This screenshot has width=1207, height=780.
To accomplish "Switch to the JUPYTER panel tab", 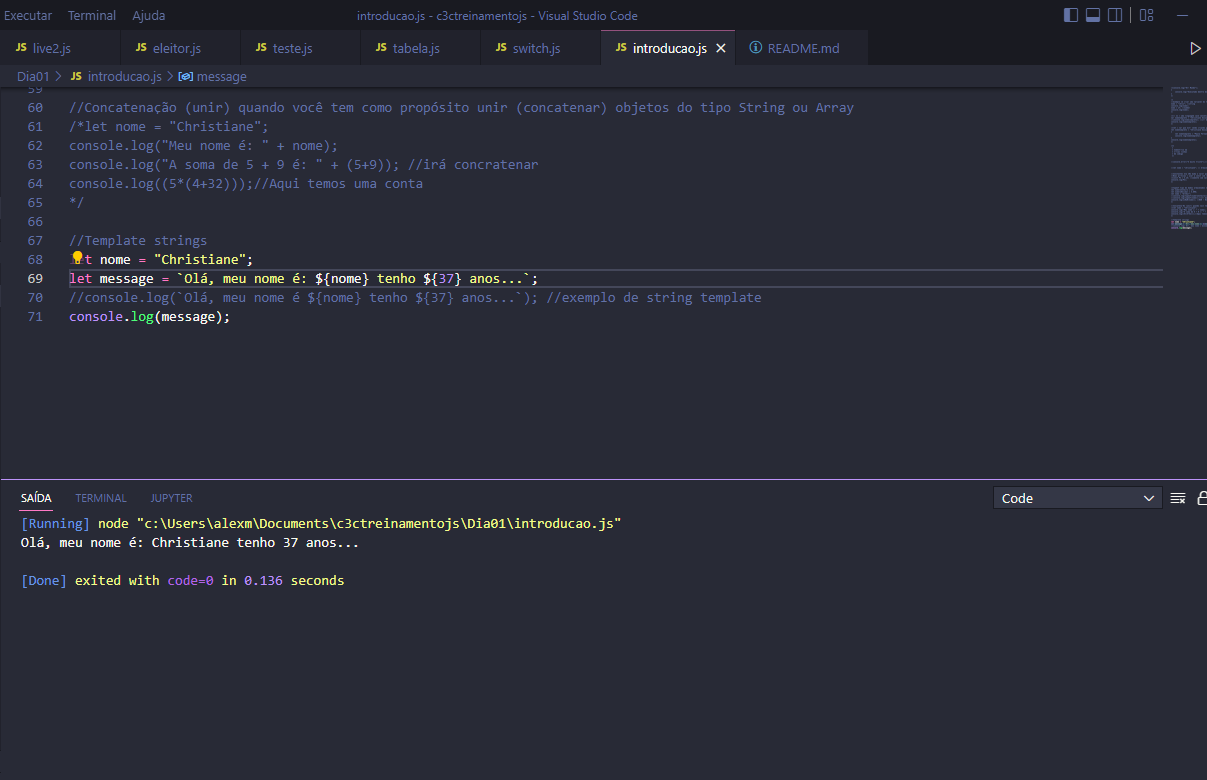I will tap(171, 497).
